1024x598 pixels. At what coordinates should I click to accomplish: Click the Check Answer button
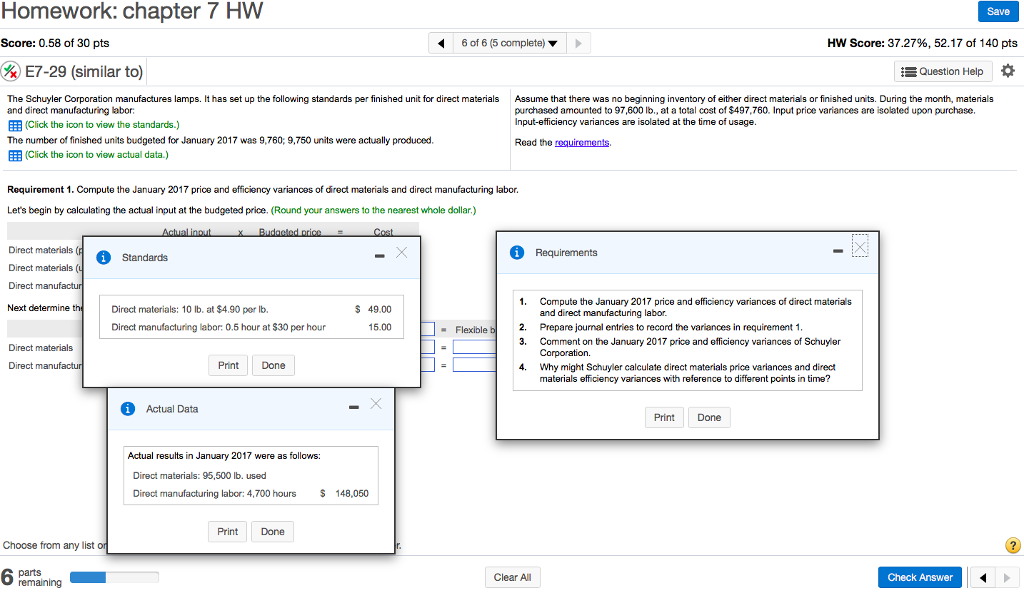tap(919, 577)
